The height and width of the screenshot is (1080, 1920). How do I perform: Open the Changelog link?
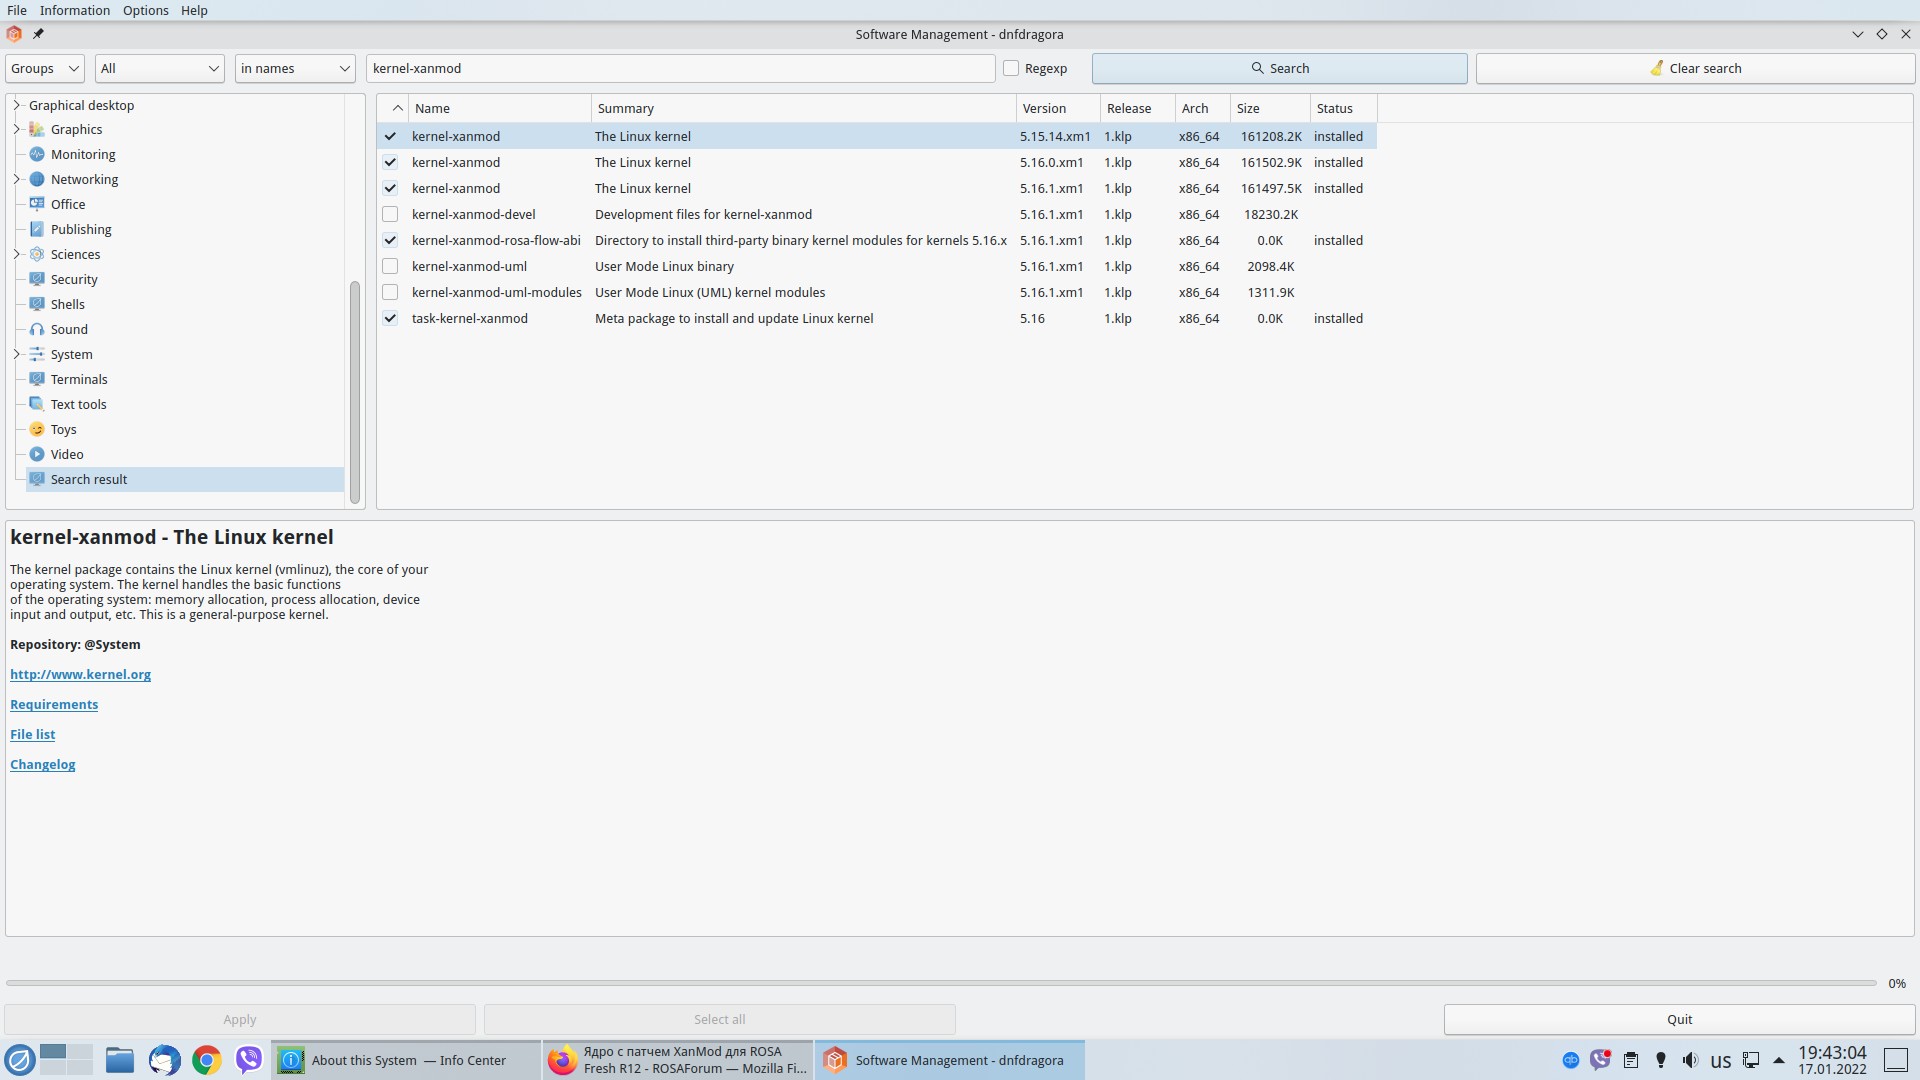coord(42,765)
